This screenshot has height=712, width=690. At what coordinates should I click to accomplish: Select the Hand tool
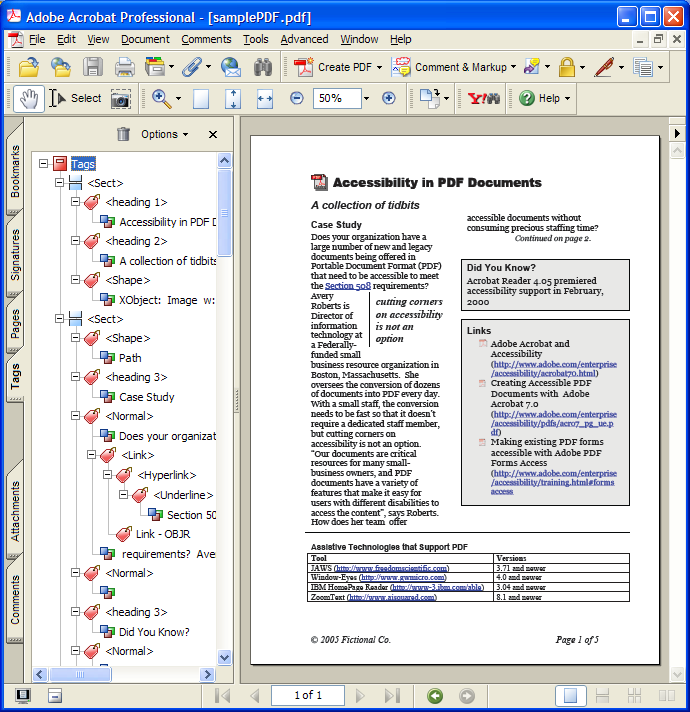29,99
